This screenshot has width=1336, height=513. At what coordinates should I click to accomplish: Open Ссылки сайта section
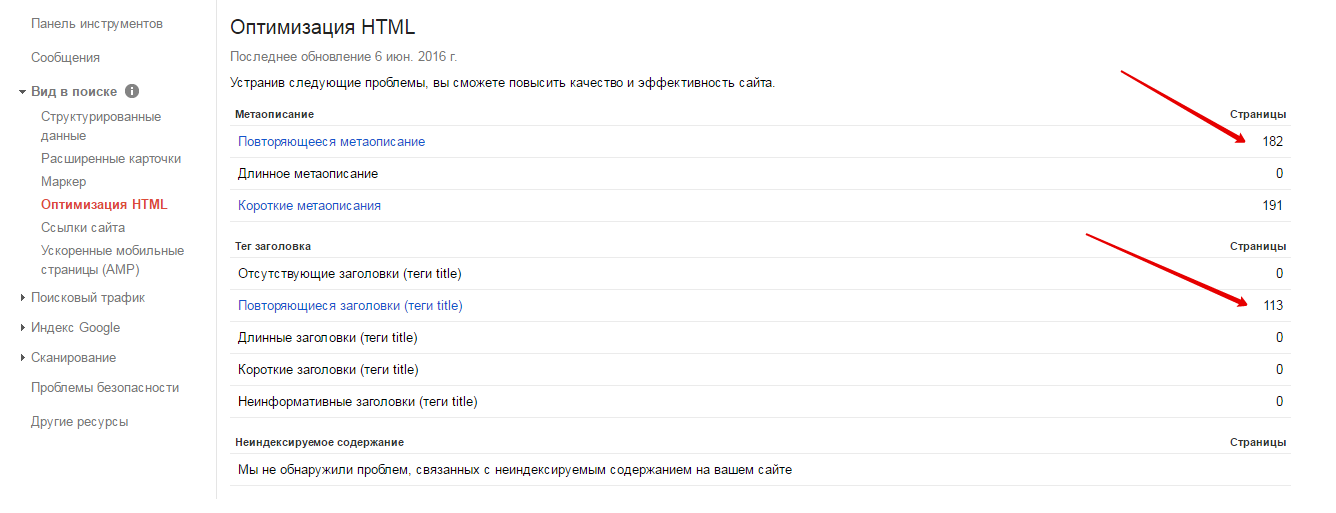coord(83,228)
